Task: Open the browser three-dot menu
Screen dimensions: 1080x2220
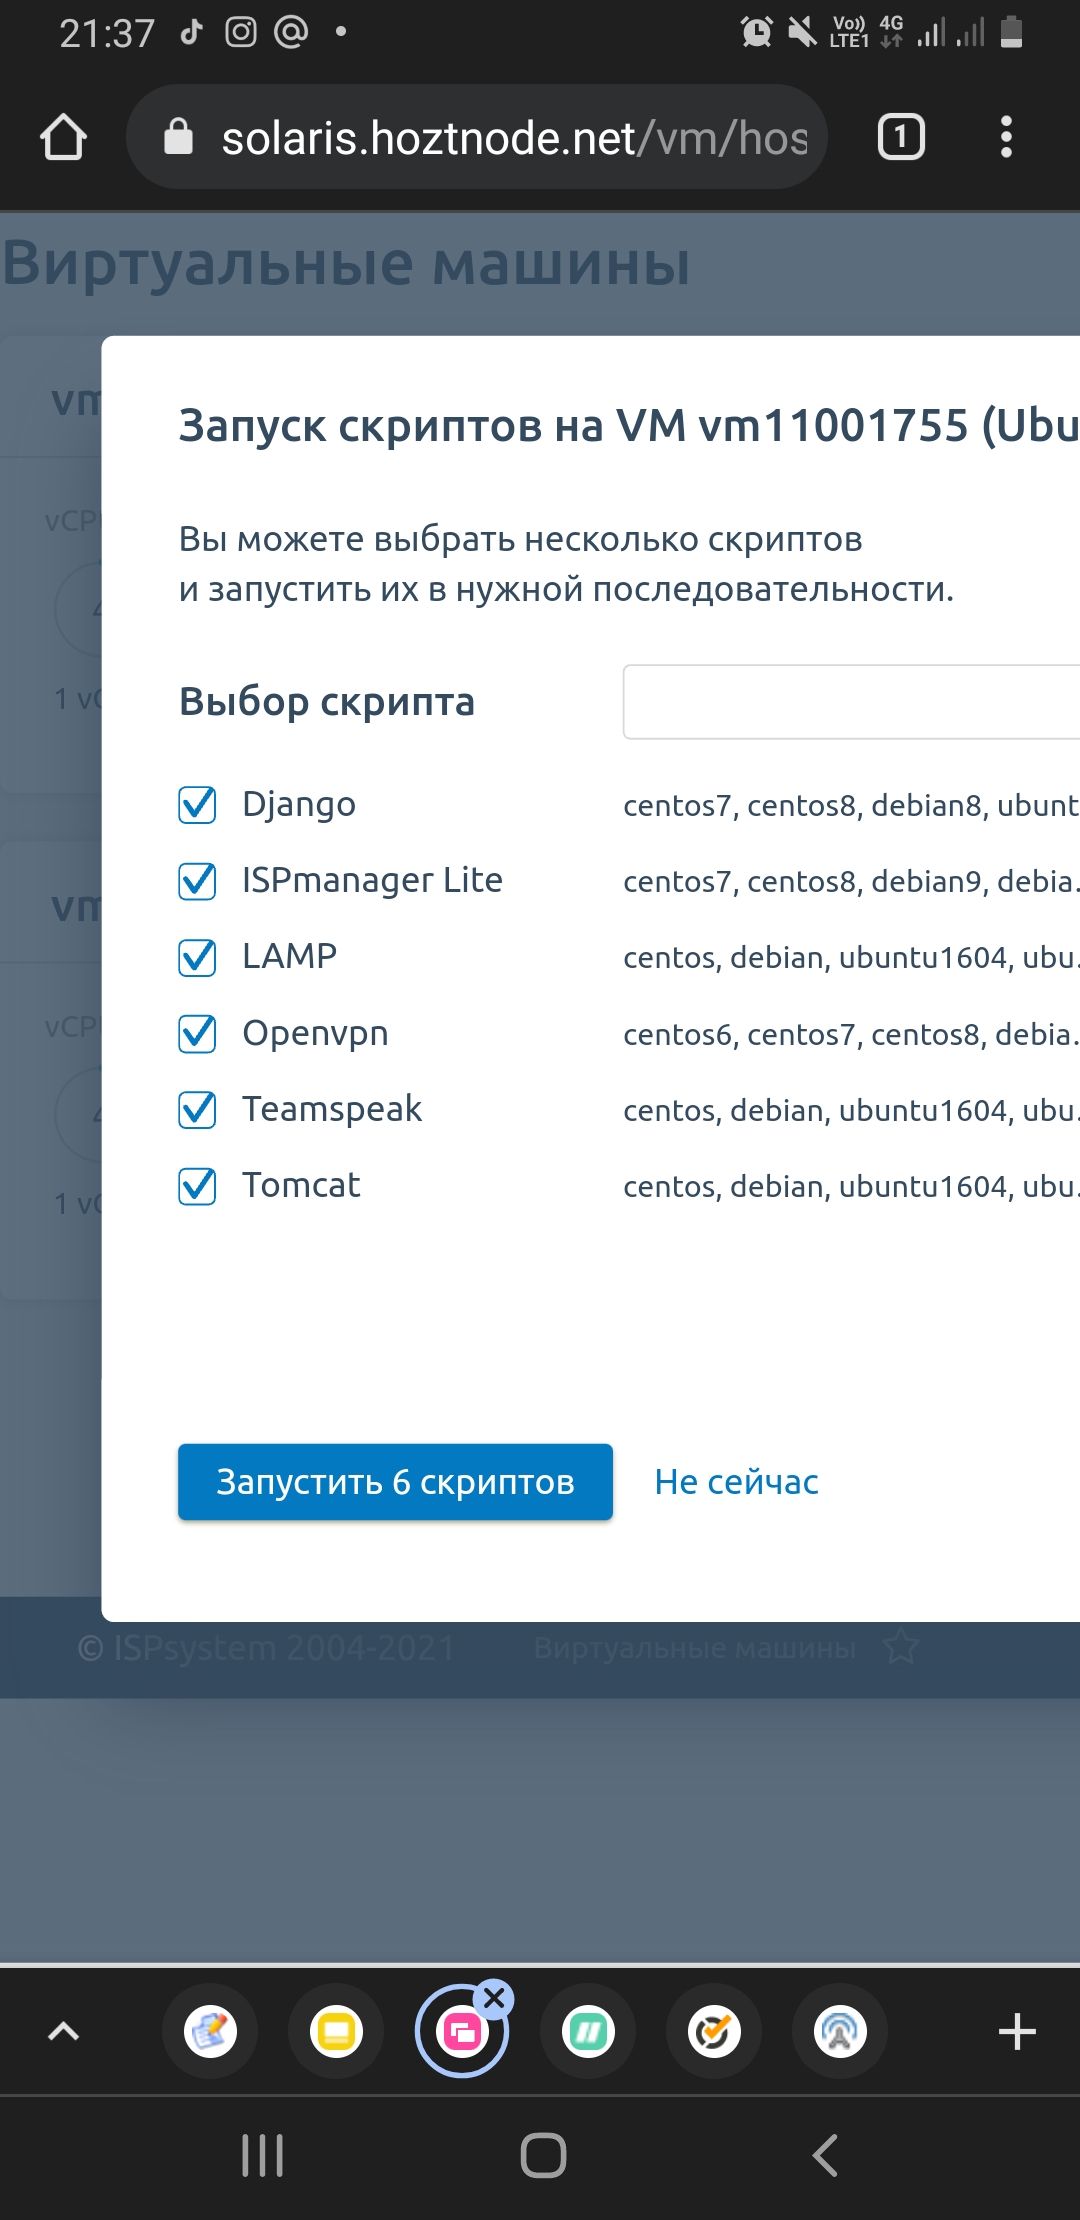Action: tap(1006, 137)
